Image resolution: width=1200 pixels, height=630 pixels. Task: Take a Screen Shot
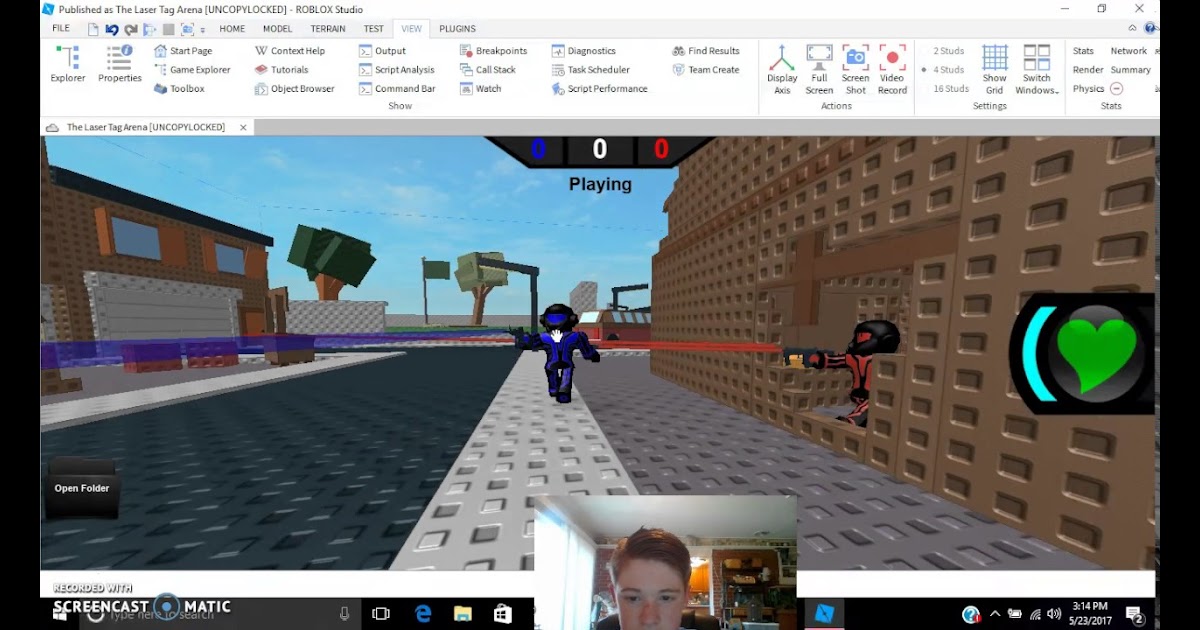[855, 70]
